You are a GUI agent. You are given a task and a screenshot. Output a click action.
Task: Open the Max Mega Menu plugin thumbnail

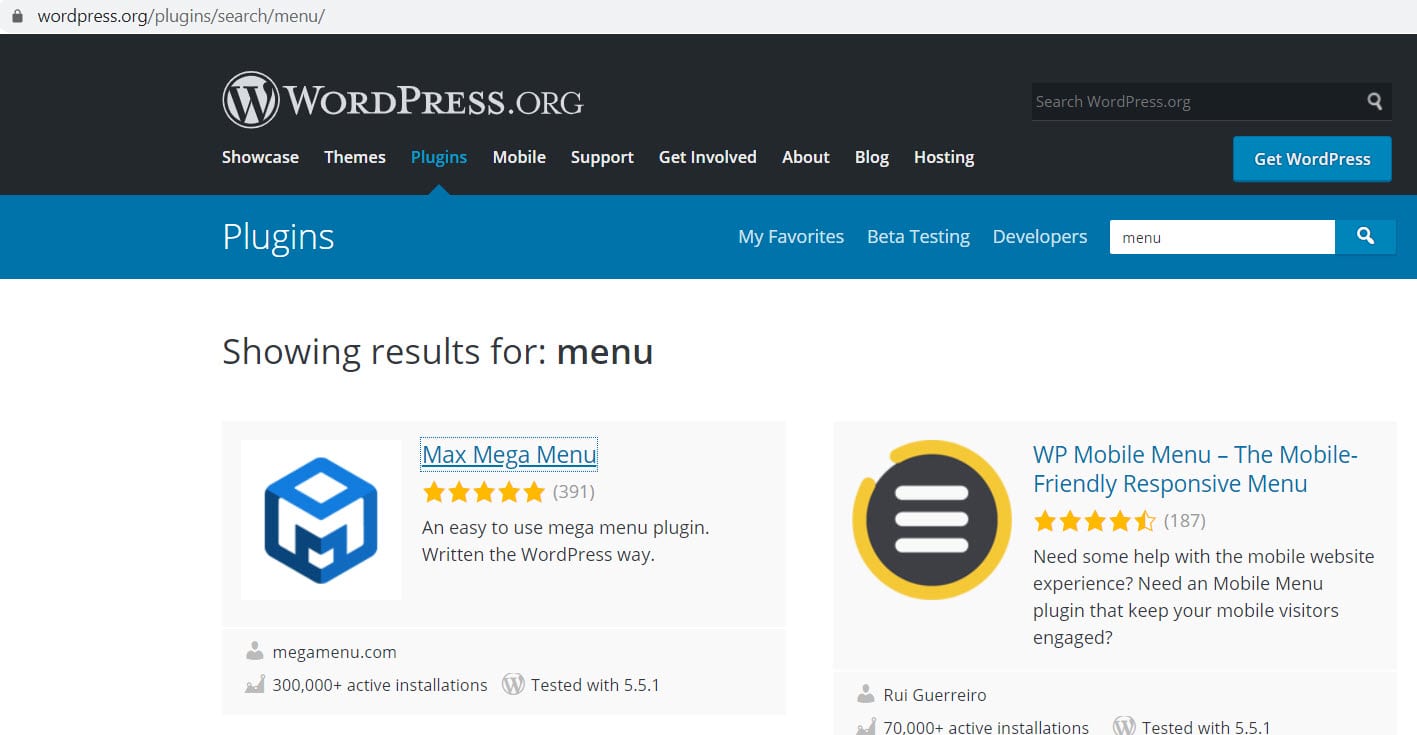pyautogui.click(x=320, y=519)
